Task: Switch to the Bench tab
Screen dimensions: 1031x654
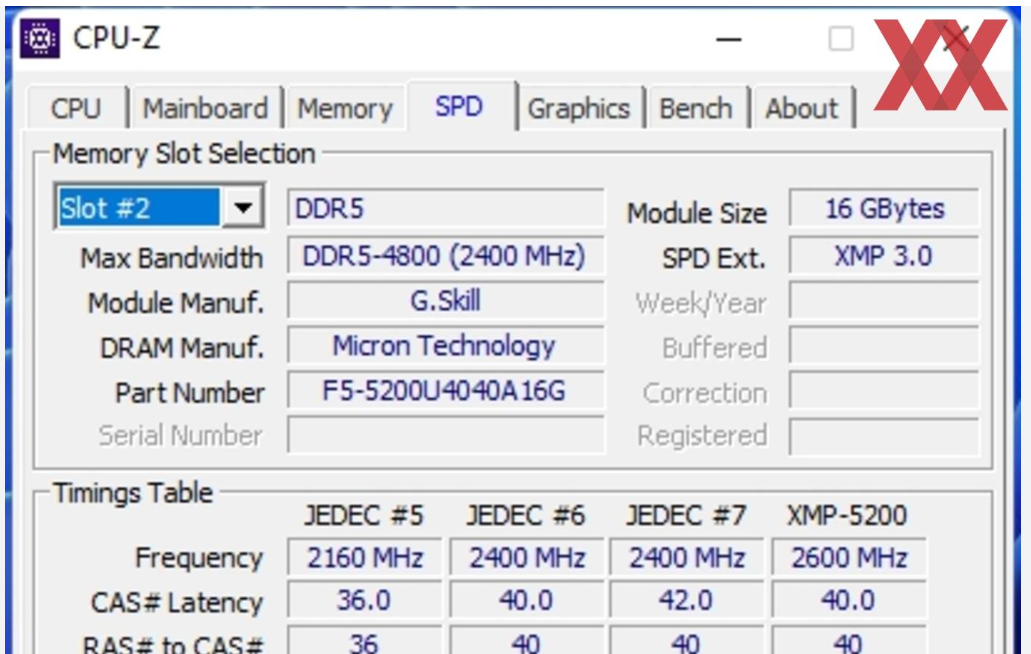Action: click(696, 108)
